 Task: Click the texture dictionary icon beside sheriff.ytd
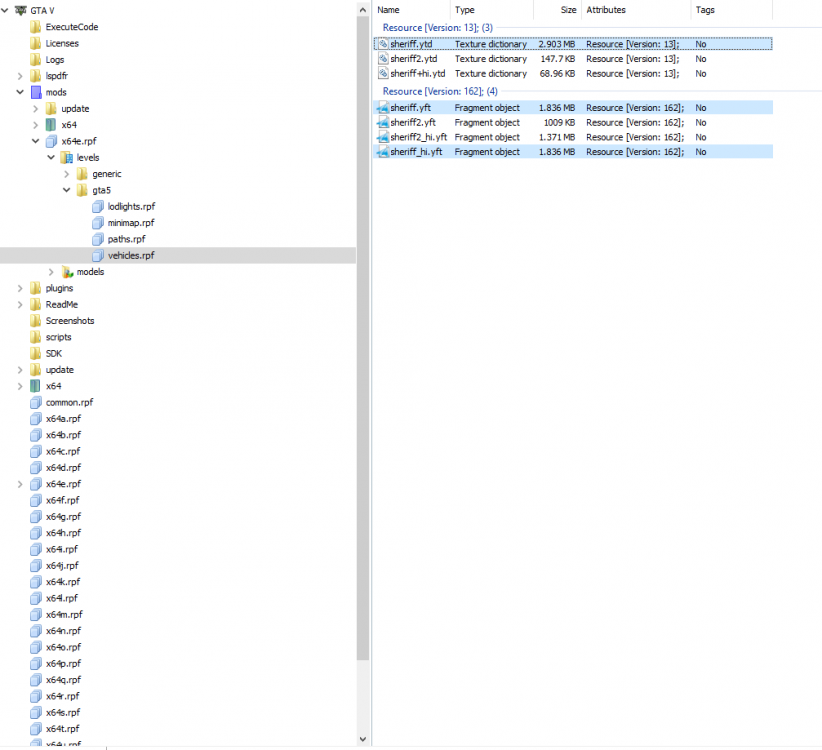tap(382, 44)
